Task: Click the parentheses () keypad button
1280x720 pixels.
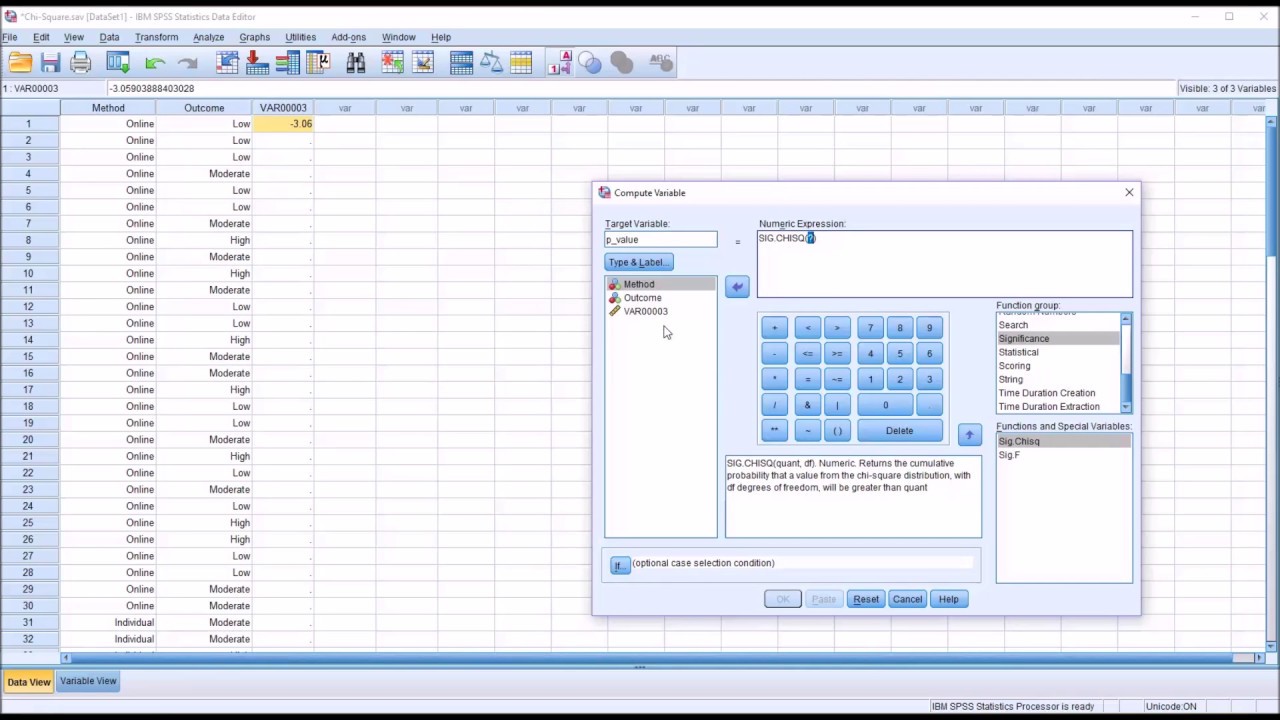Action: click(837, 431)
